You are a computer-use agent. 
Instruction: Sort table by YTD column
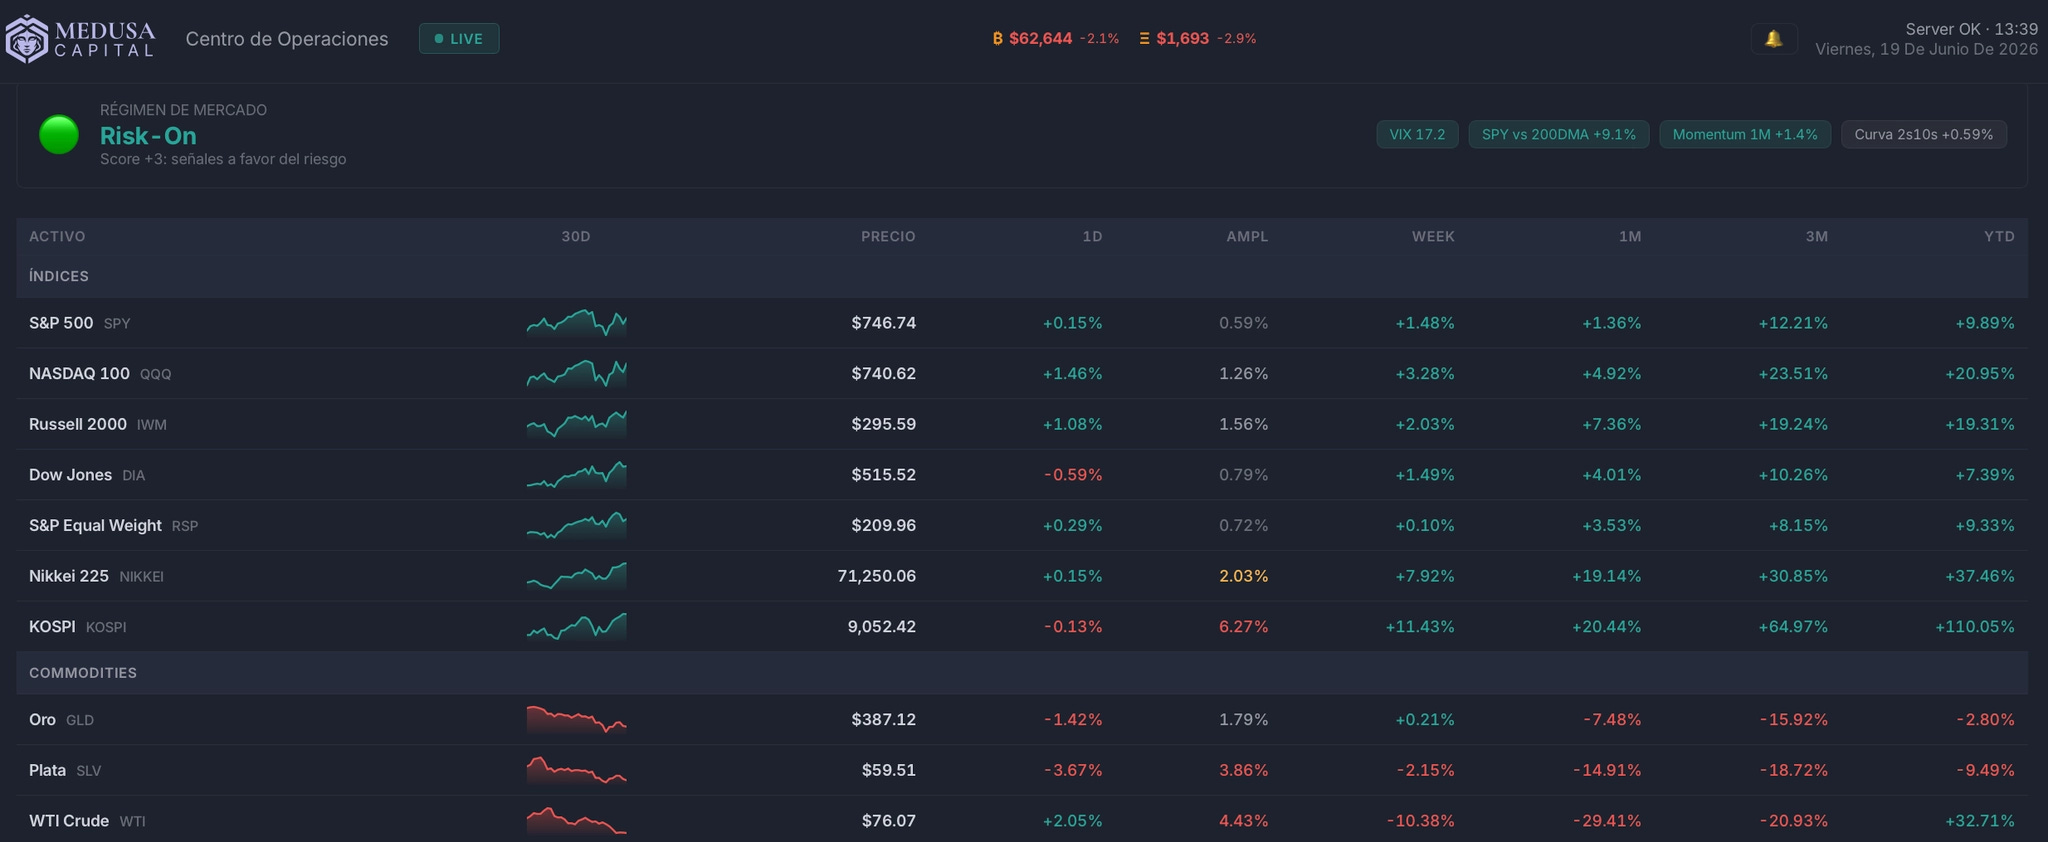point(1999,236)
